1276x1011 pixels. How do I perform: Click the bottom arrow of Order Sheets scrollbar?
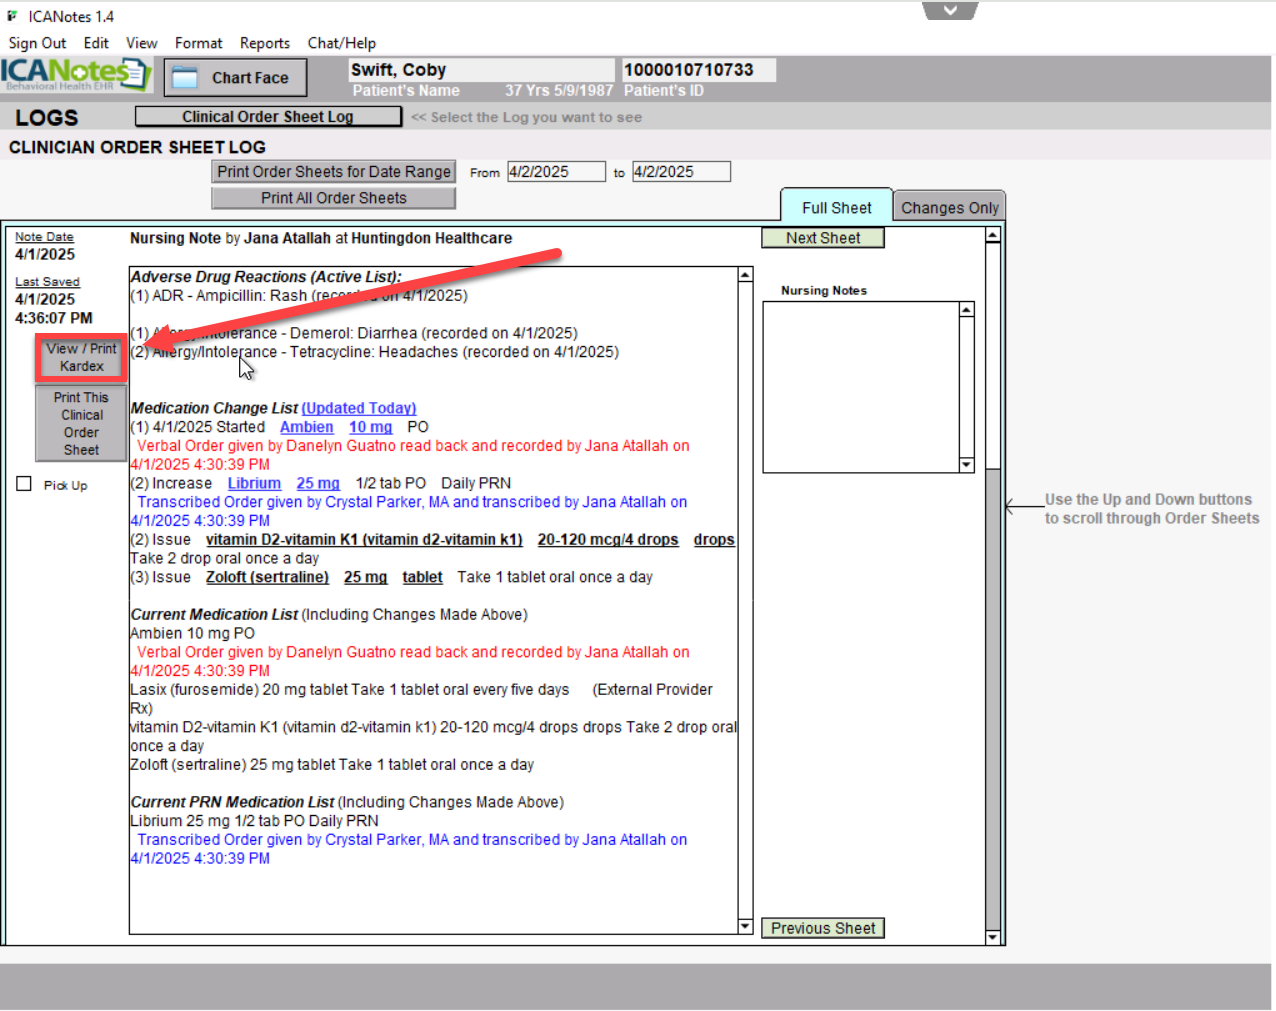(992, 937)
